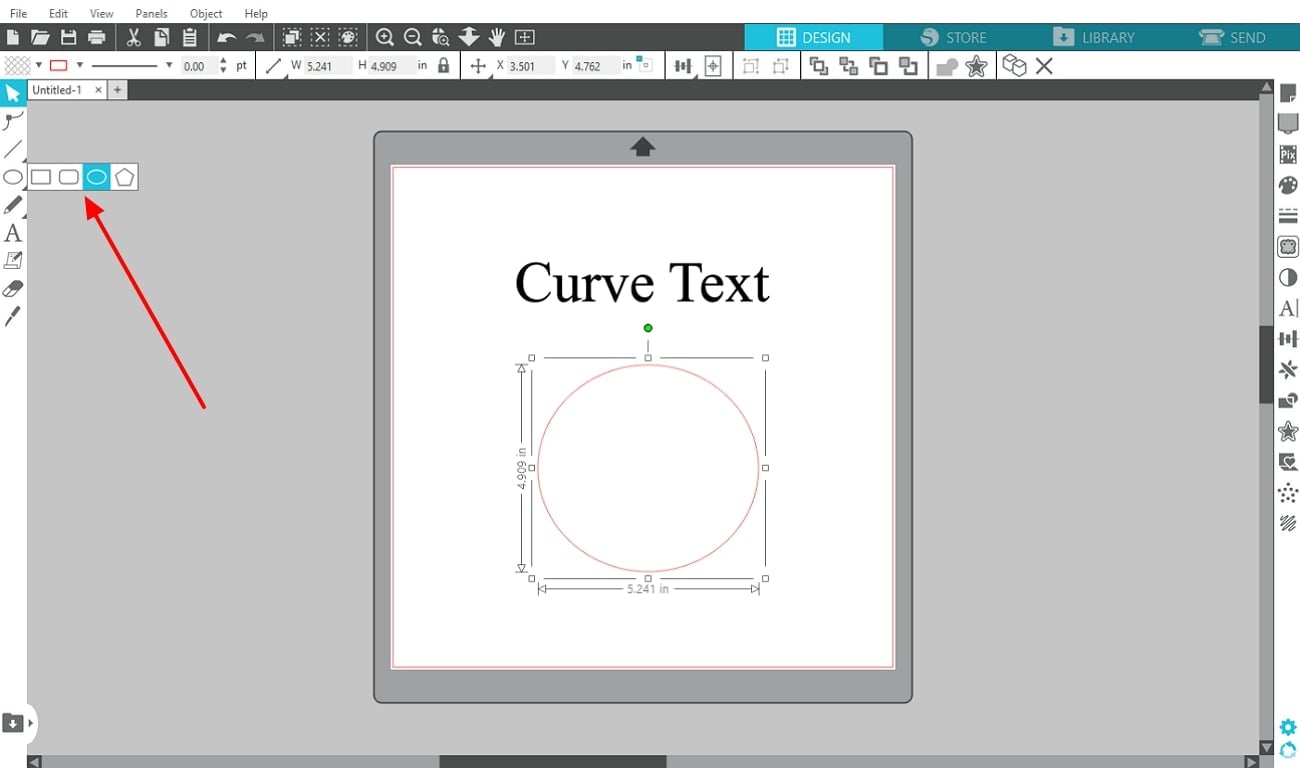The width and height of the screenshot is (1300, 768).
Task: Paste from clipboard
Action: coord(189,37)
